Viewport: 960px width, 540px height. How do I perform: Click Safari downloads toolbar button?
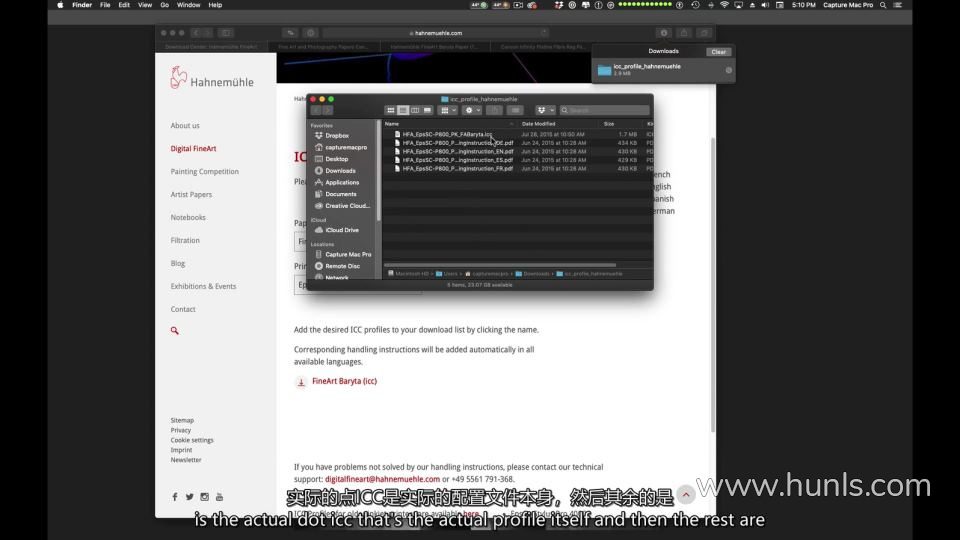click(664, 33)
